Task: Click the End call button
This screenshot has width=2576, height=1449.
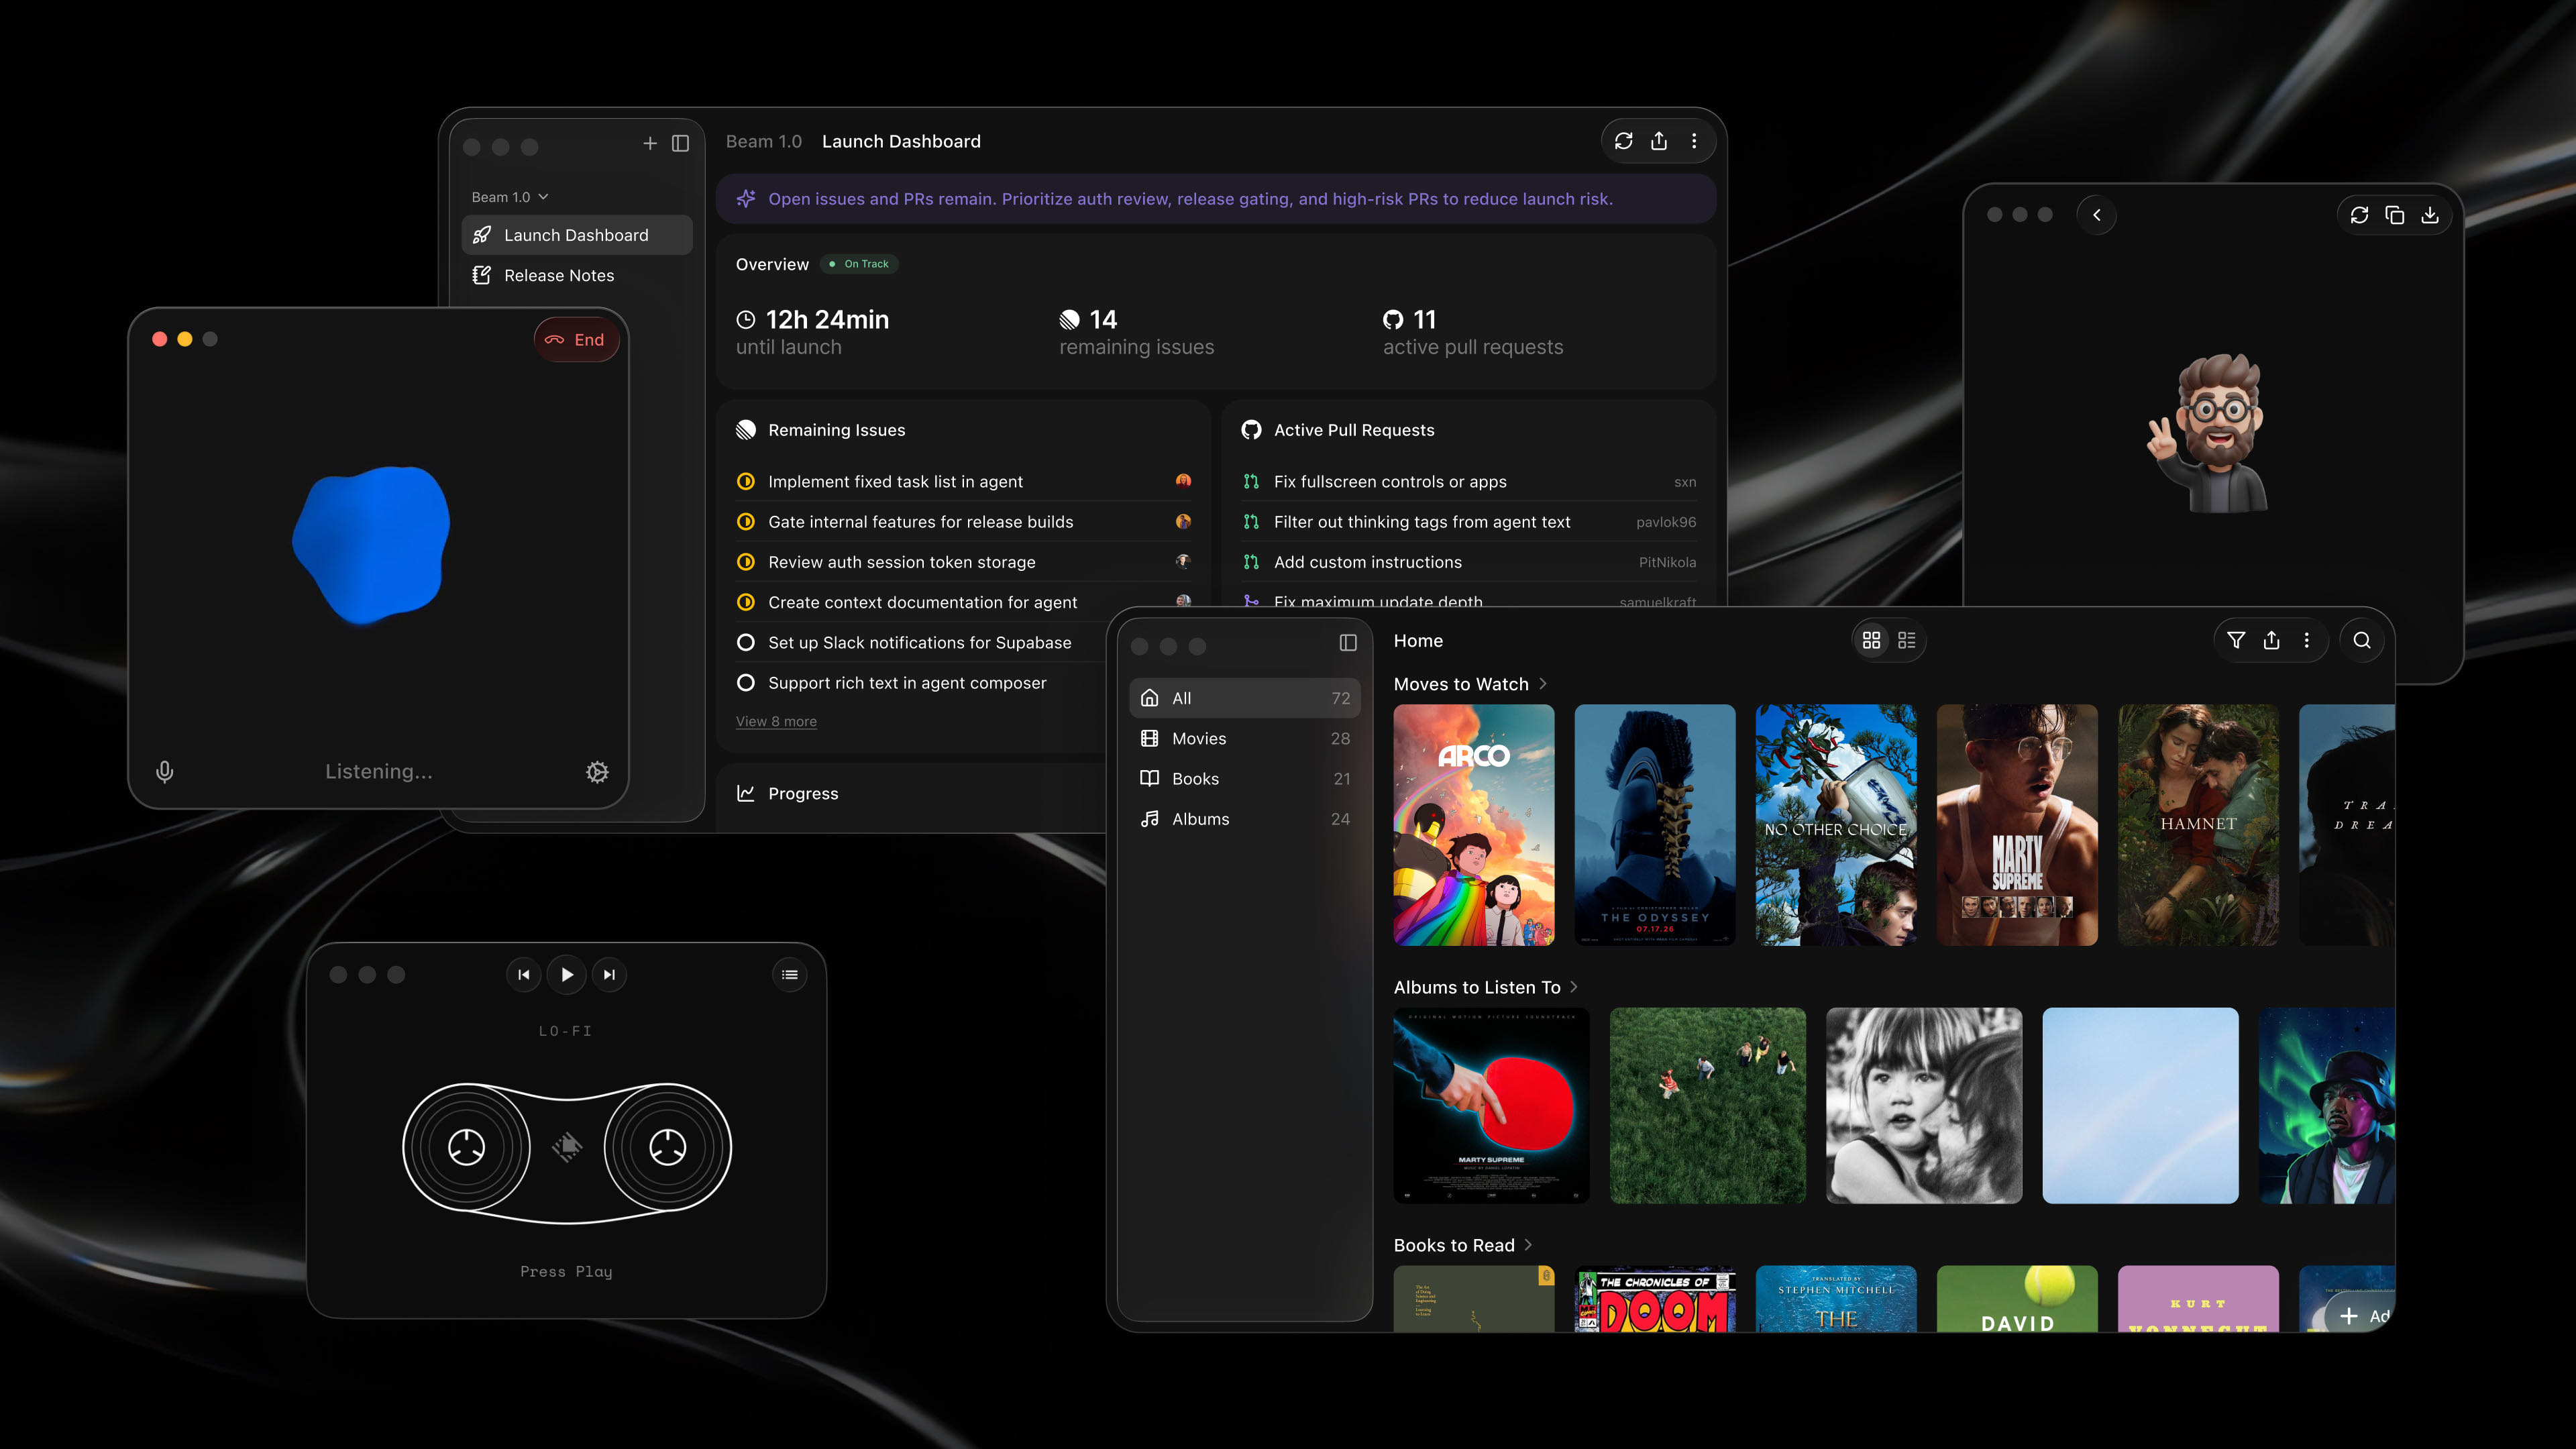Action: (x=577, y=339)
